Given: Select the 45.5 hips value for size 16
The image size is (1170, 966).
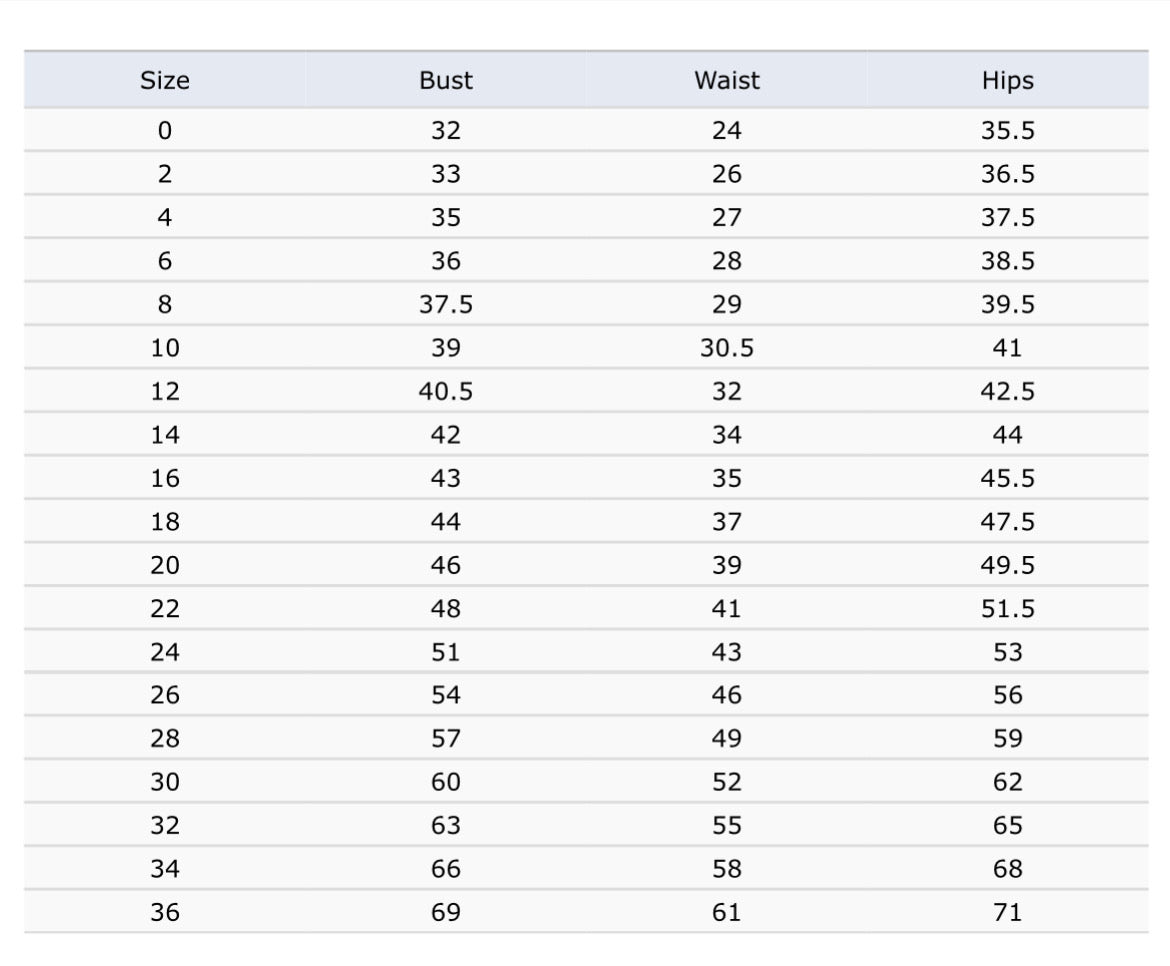Looking at the screenshot, I should pyautogui.click(x=1007, y=479).
